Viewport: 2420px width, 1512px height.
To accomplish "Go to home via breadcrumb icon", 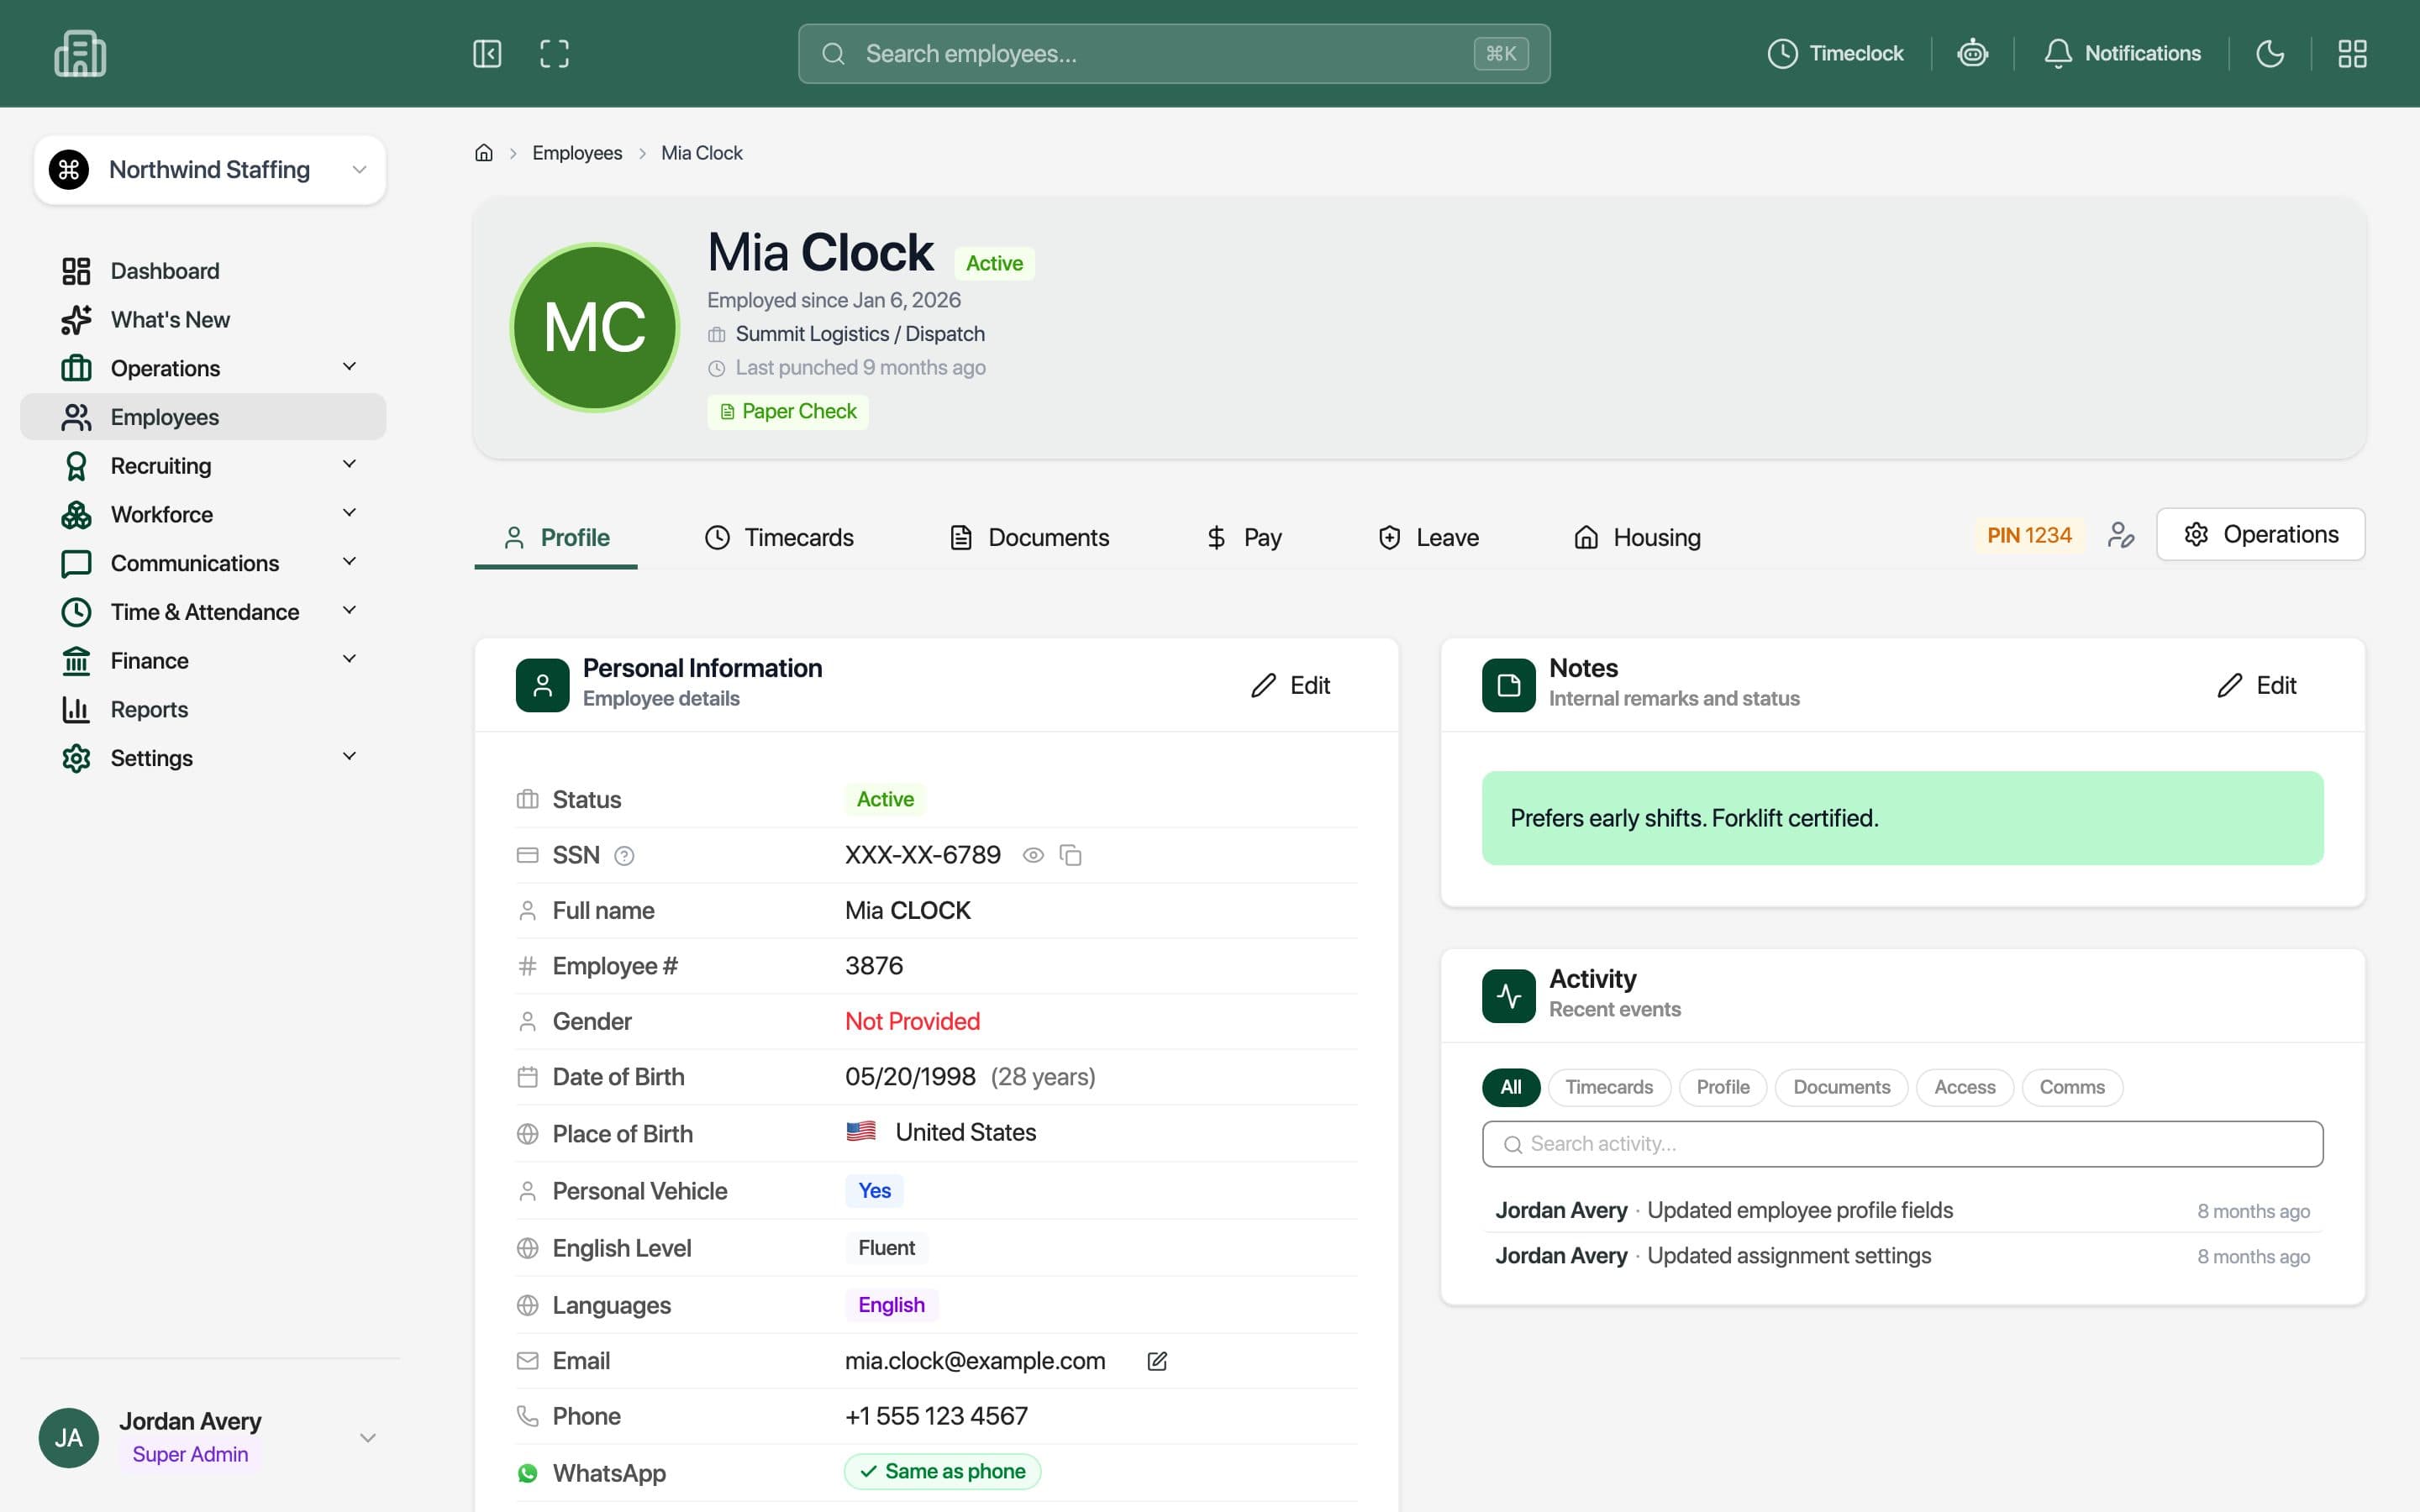I will click(484, 153).
